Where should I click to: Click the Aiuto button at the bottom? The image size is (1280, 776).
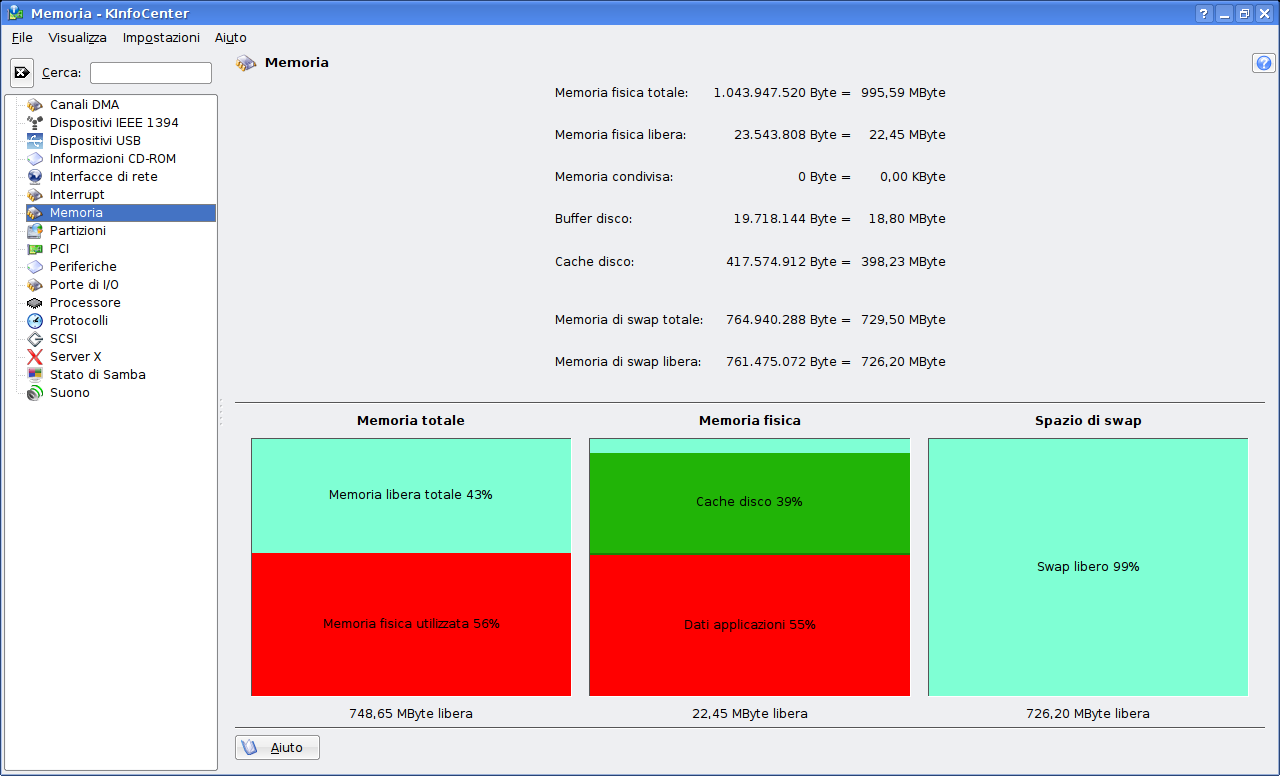(277, 748)
